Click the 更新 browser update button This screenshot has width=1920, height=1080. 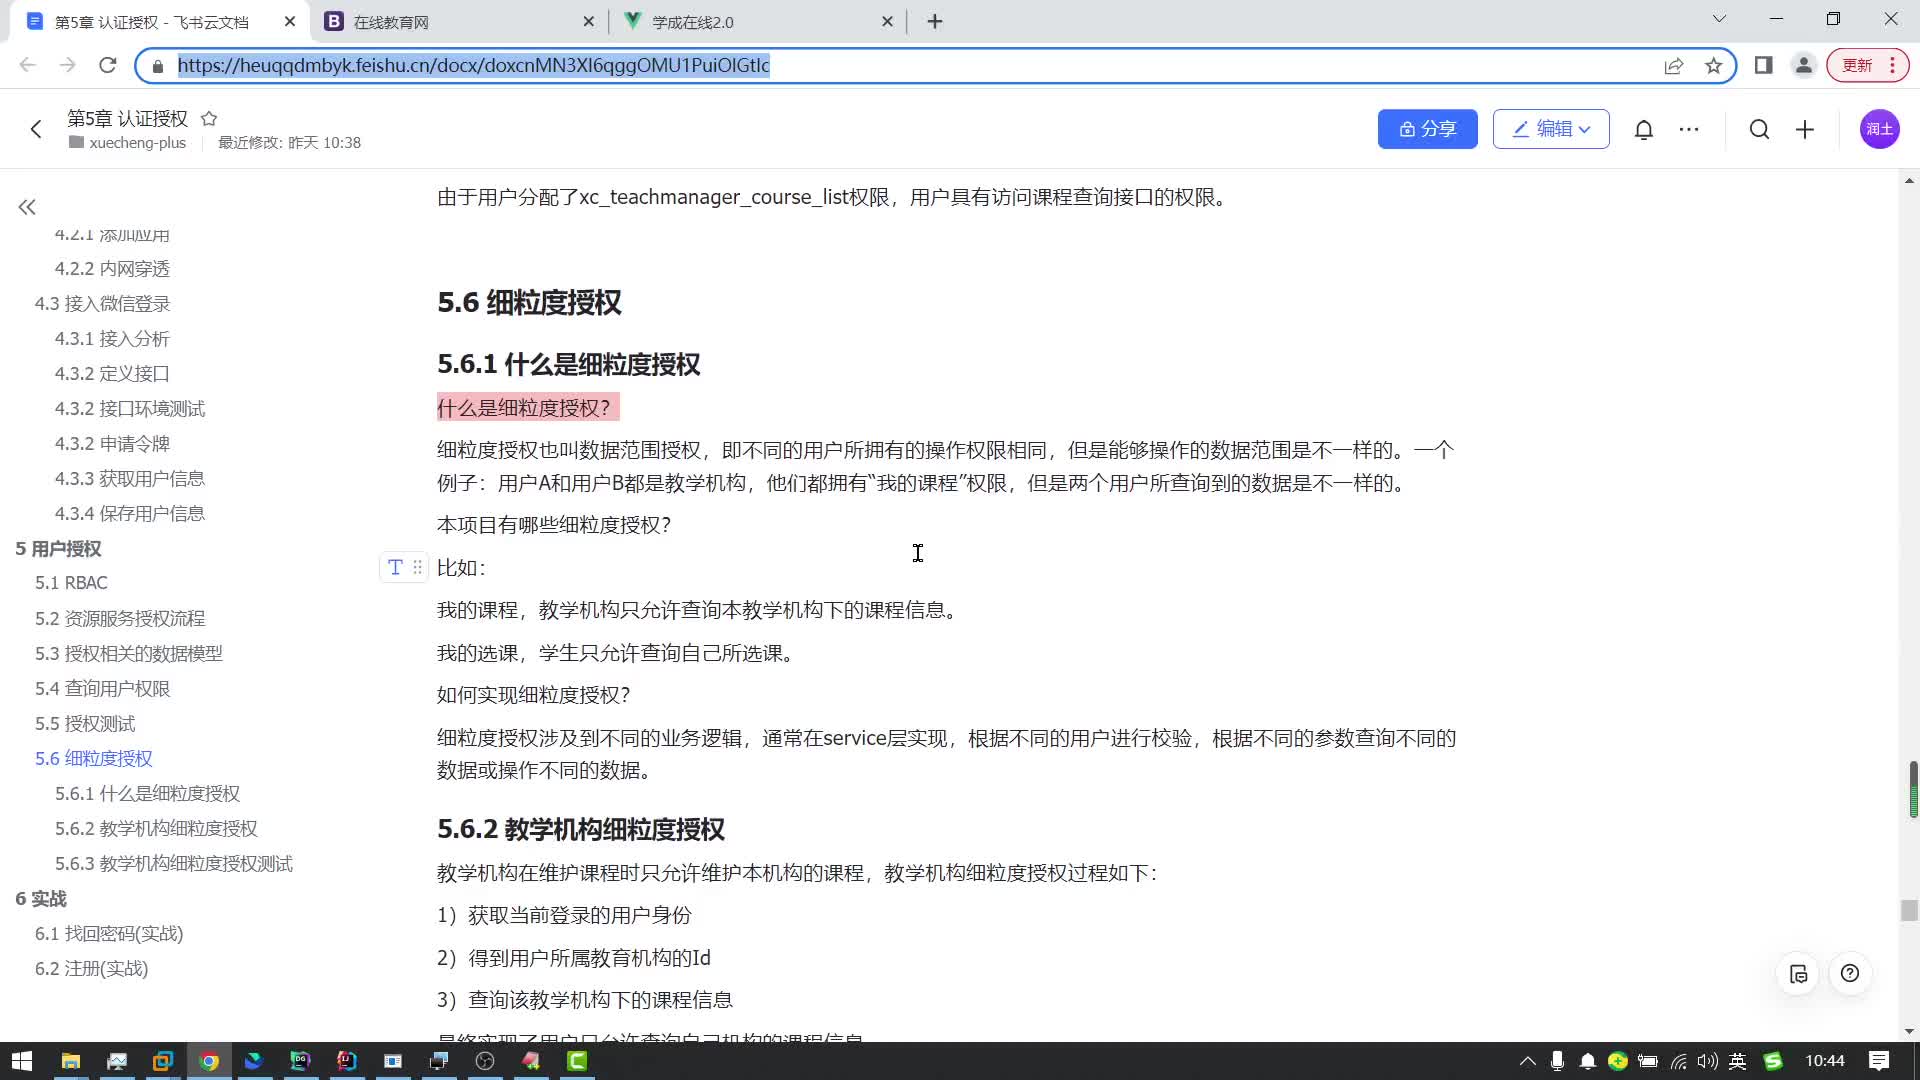(1867, 65)
